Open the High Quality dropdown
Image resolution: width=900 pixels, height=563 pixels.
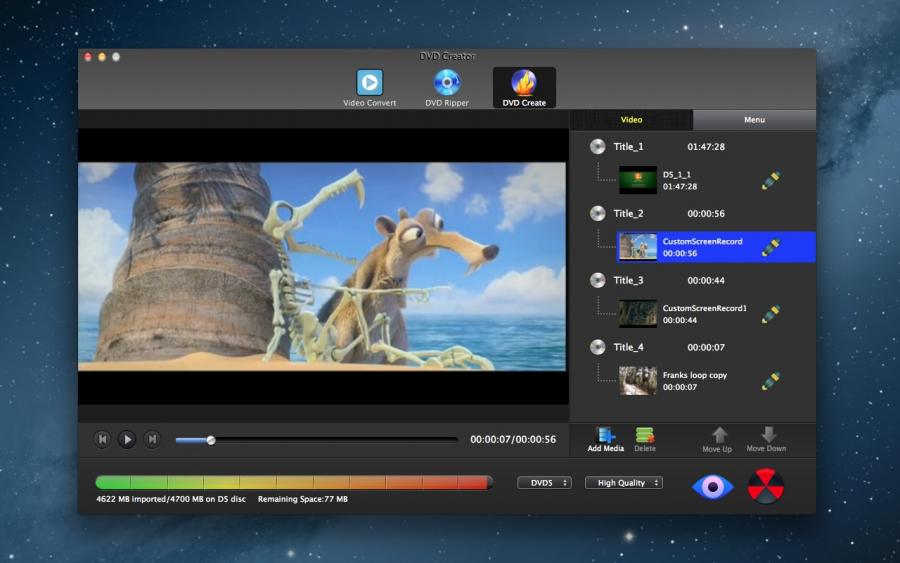coord(624,483)
